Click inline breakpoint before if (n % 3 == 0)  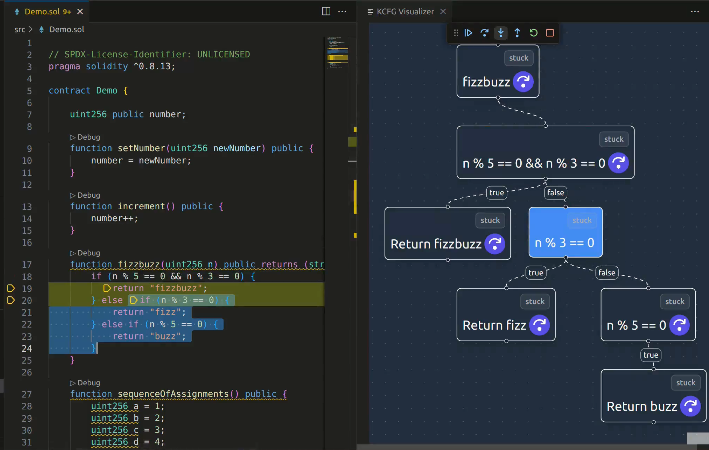[133, 300]
